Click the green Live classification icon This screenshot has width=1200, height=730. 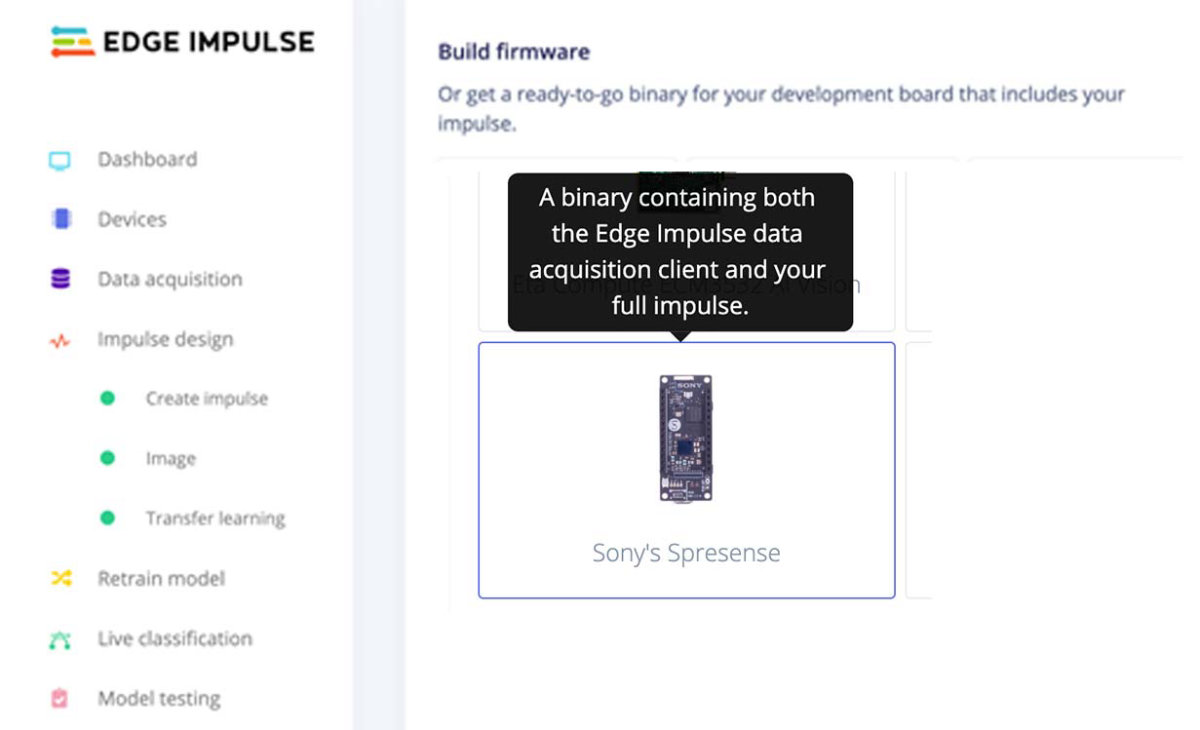(60, 639)
